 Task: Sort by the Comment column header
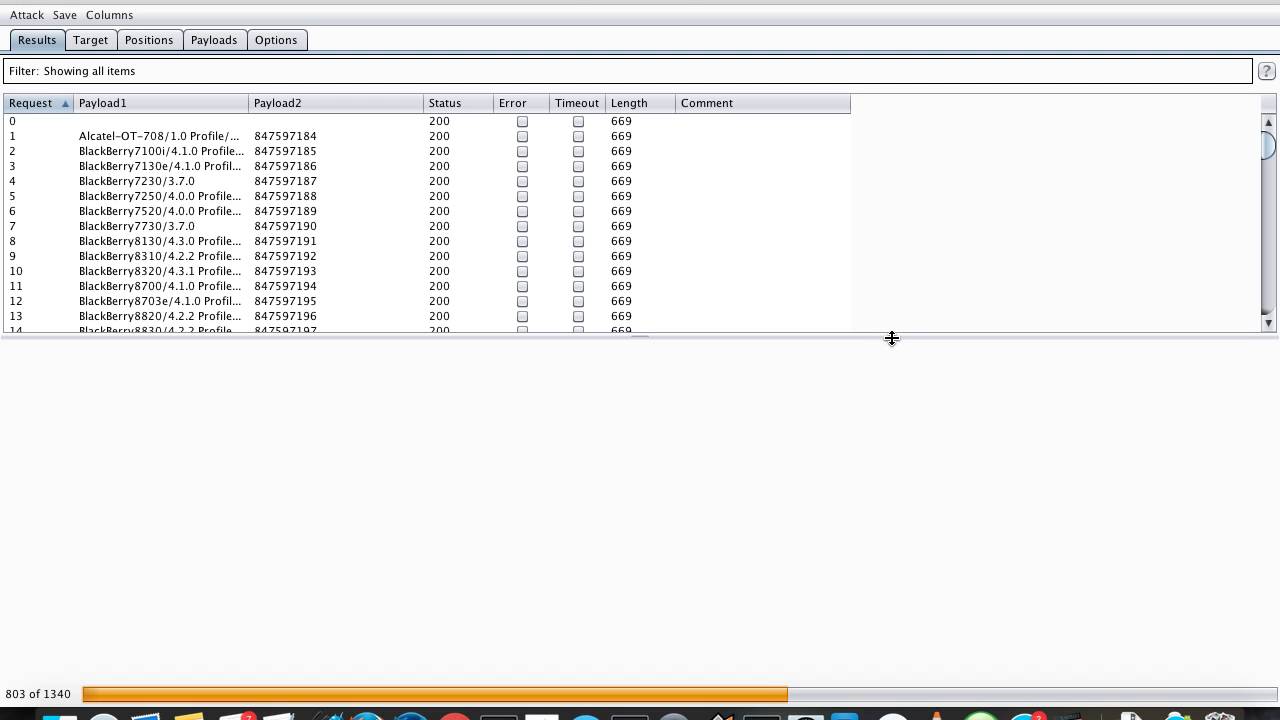762,103
